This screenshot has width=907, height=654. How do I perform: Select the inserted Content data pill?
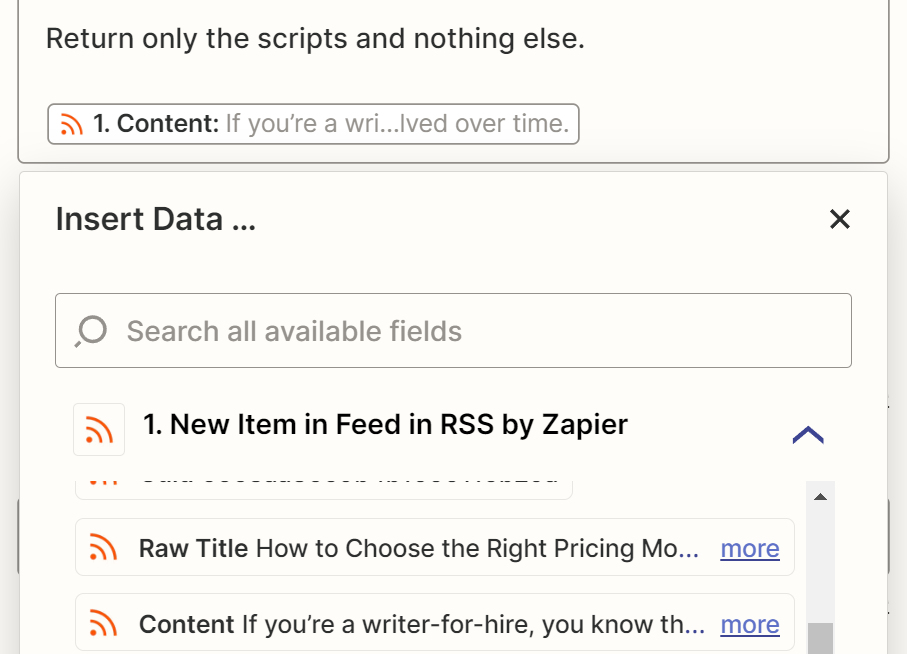click(x=313, y=125)
